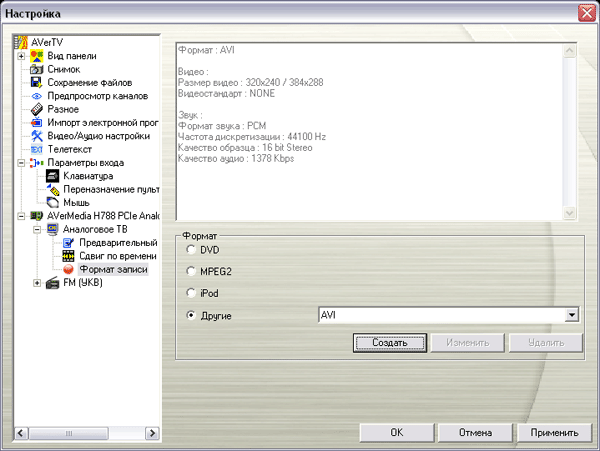
Task: Select Сохранение файлов tree item
Action: point(90,83)
